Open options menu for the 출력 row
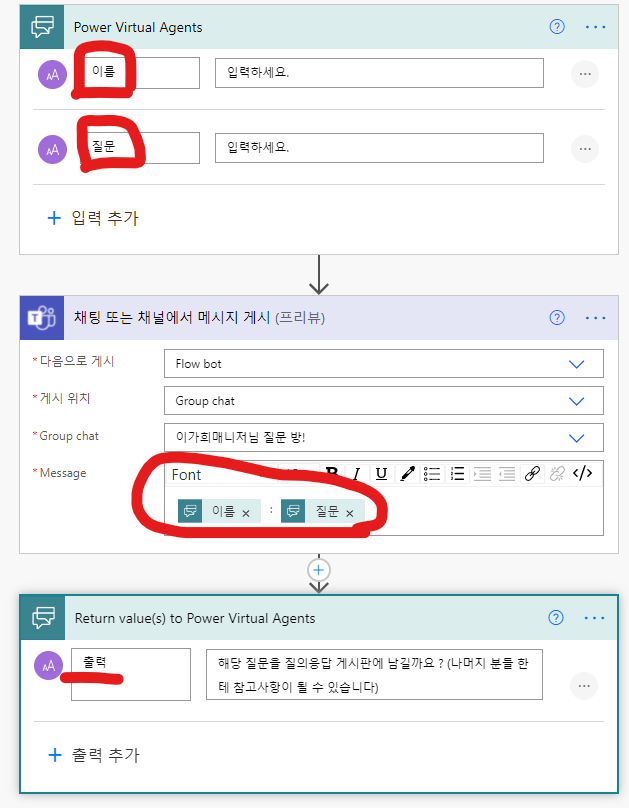Viewport: 629px width, 808px height. [x=584, y=686]
